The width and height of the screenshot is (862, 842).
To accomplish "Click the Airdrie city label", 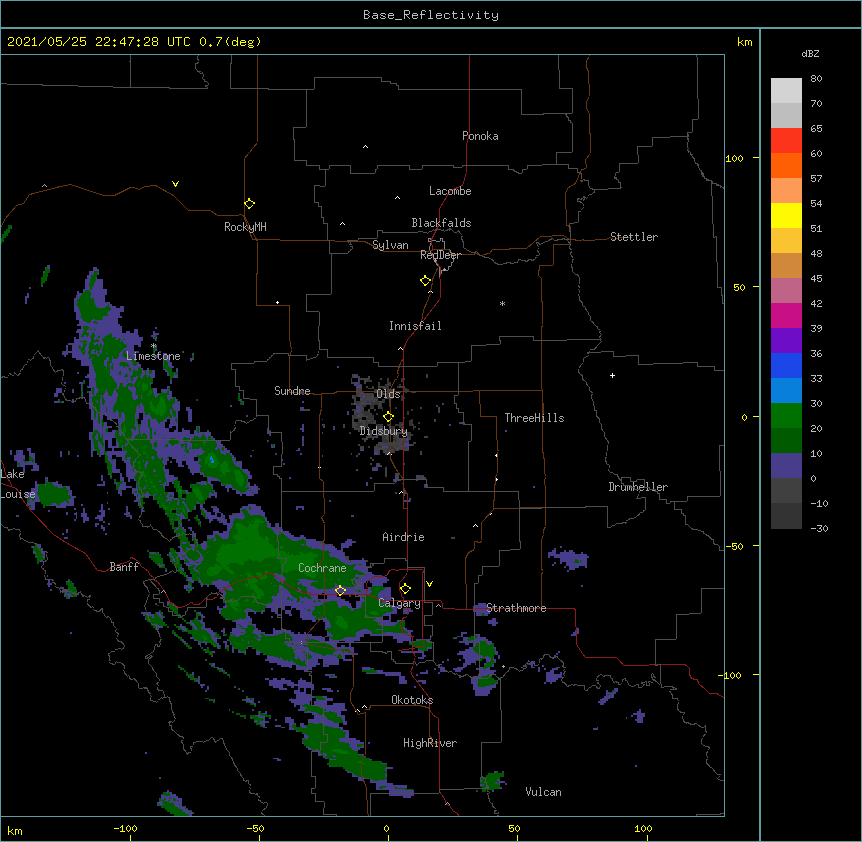I will coord(403,537).
